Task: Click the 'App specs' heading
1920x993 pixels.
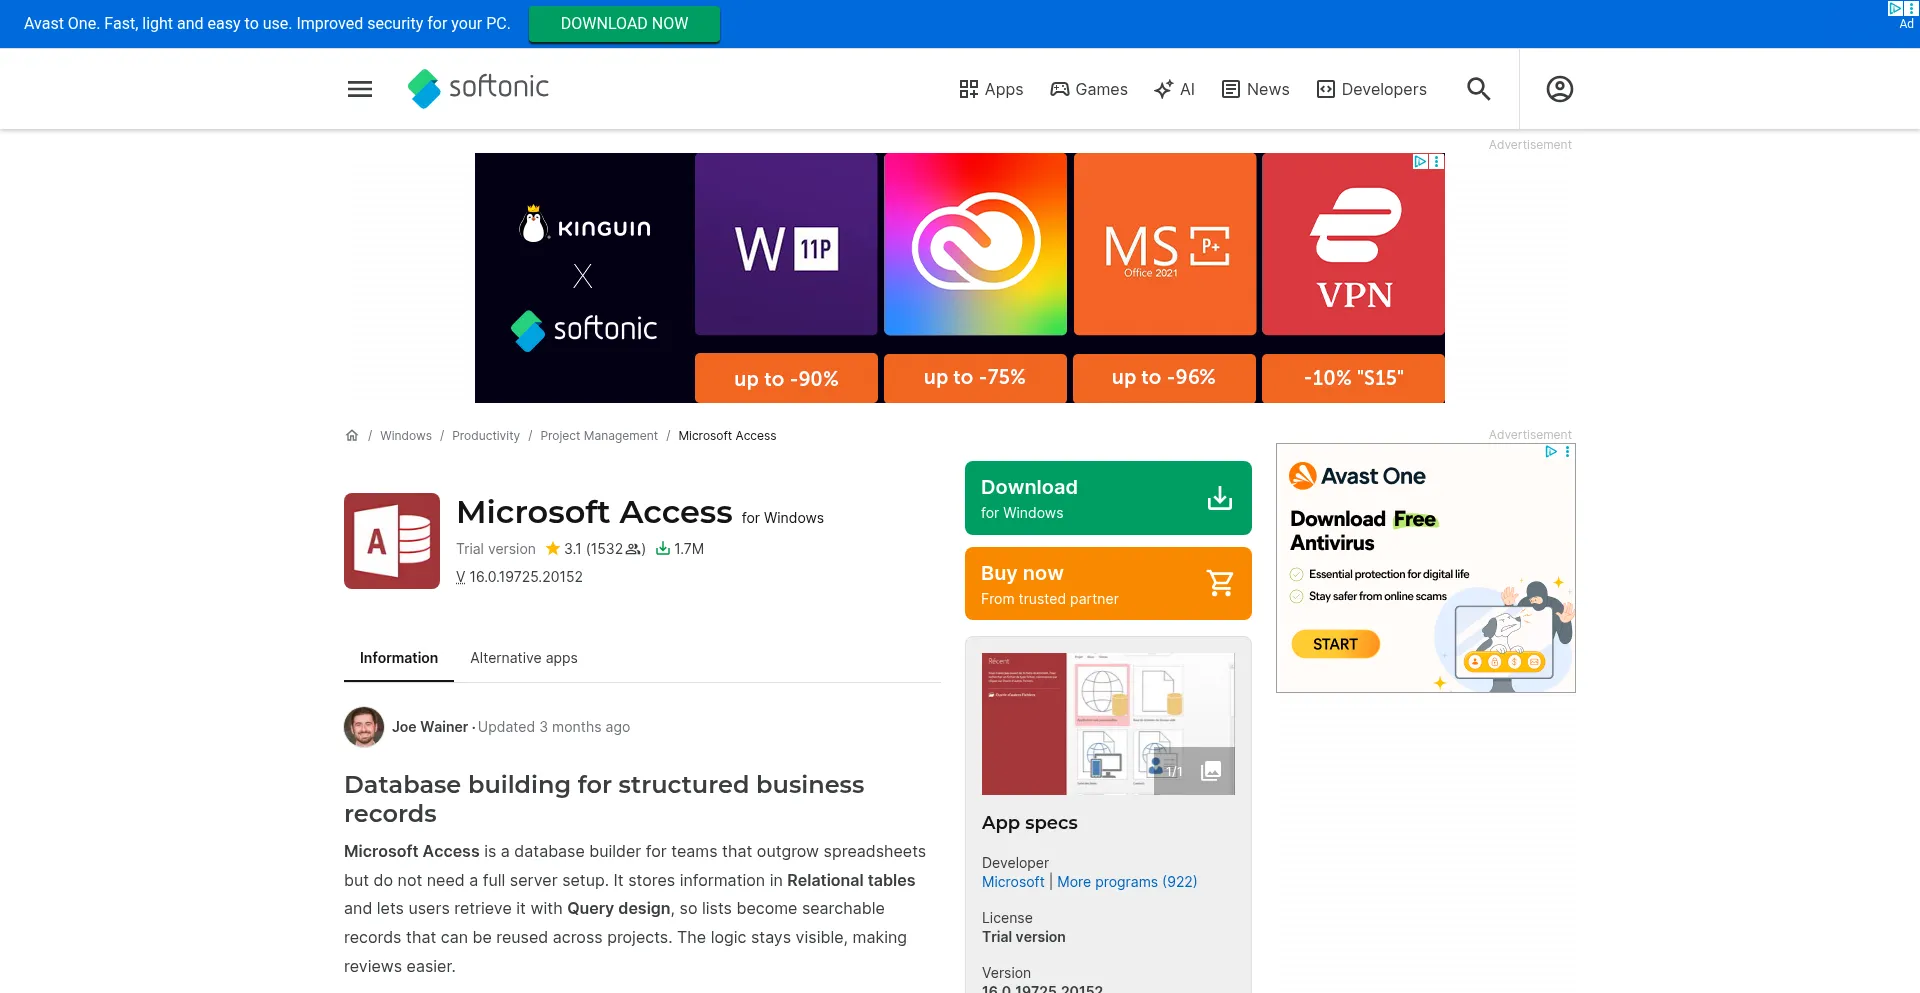Action: point(1030,823)
